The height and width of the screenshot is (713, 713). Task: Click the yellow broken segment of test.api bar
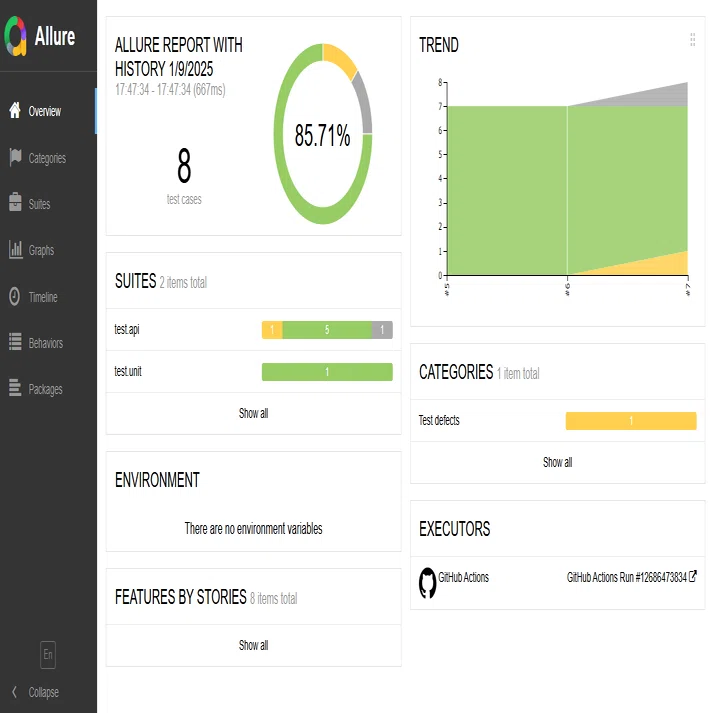[272, 330]
